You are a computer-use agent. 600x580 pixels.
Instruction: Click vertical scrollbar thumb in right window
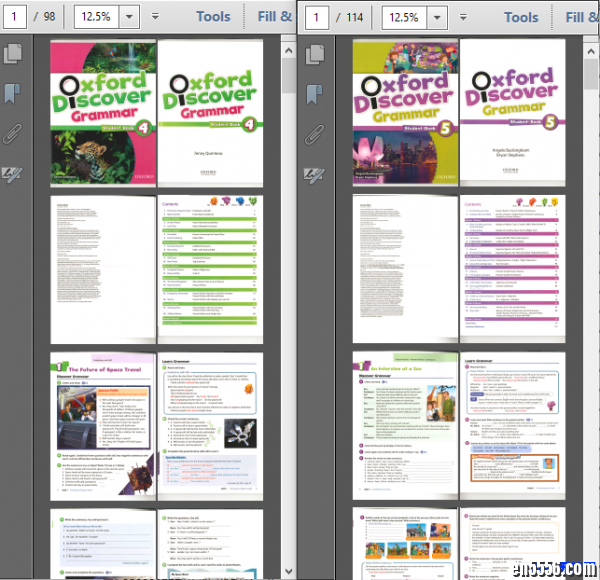592,75
